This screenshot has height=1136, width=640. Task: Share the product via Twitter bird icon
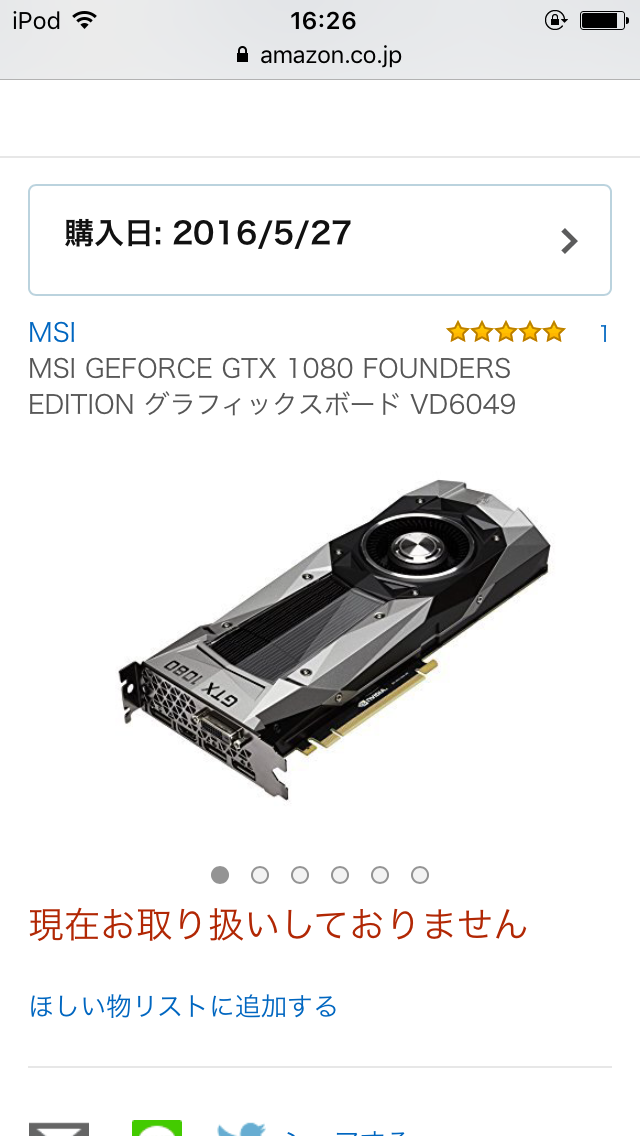pyautogui.click(x=241, y=1129)
